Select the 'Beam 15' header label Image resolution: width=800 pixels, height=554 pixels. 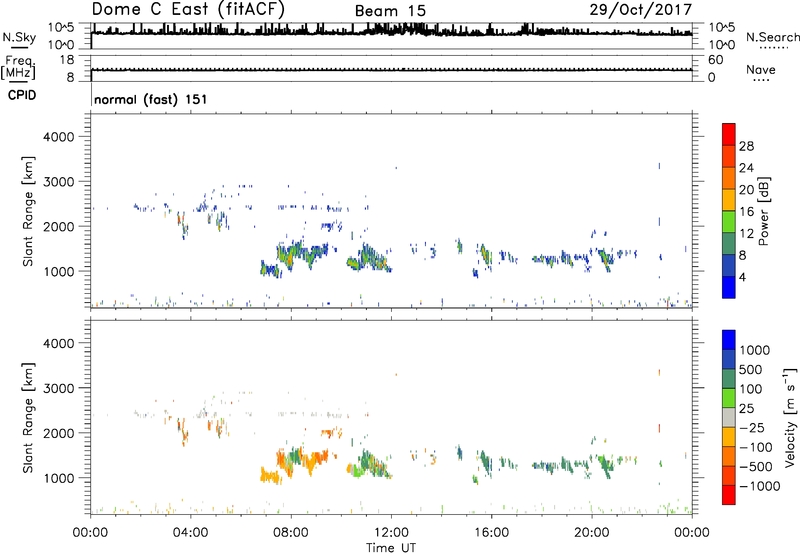pyautogui.click(x=390, y=11)
